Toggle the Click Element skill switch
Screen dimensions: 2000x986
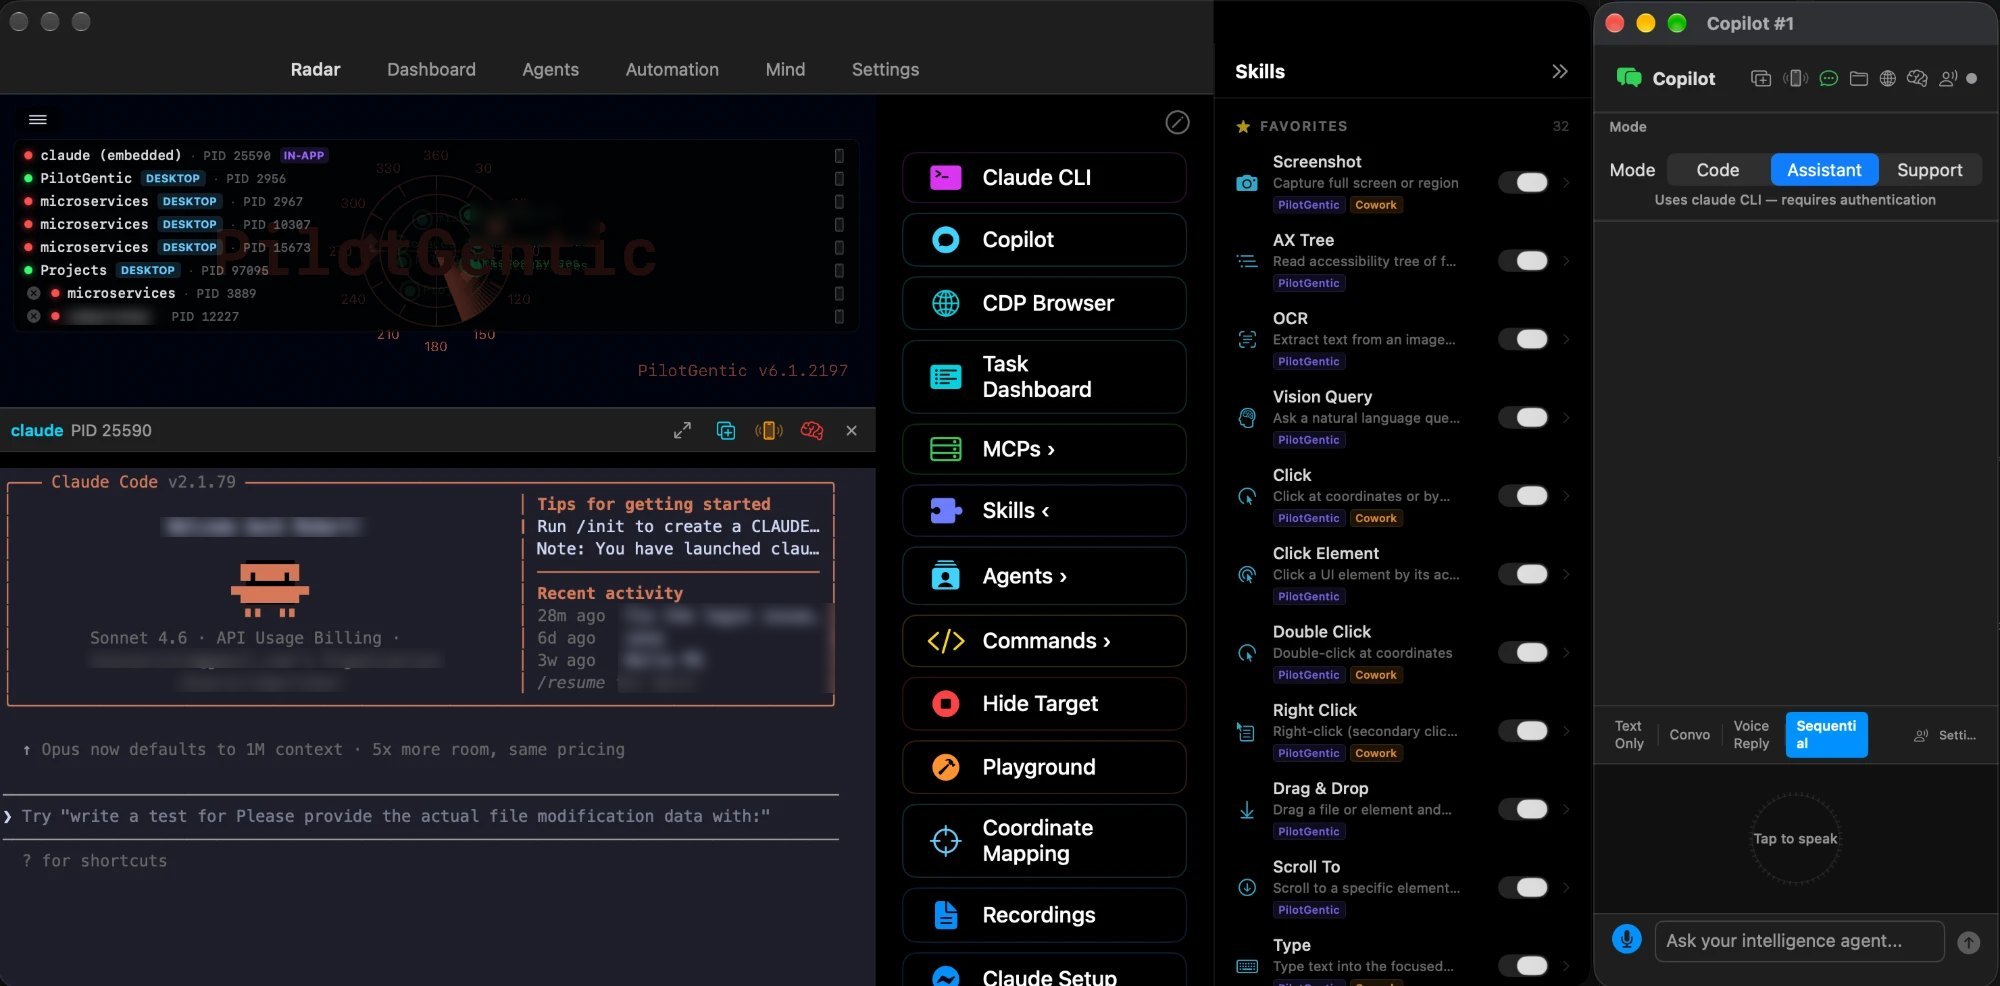[1523, 574]
